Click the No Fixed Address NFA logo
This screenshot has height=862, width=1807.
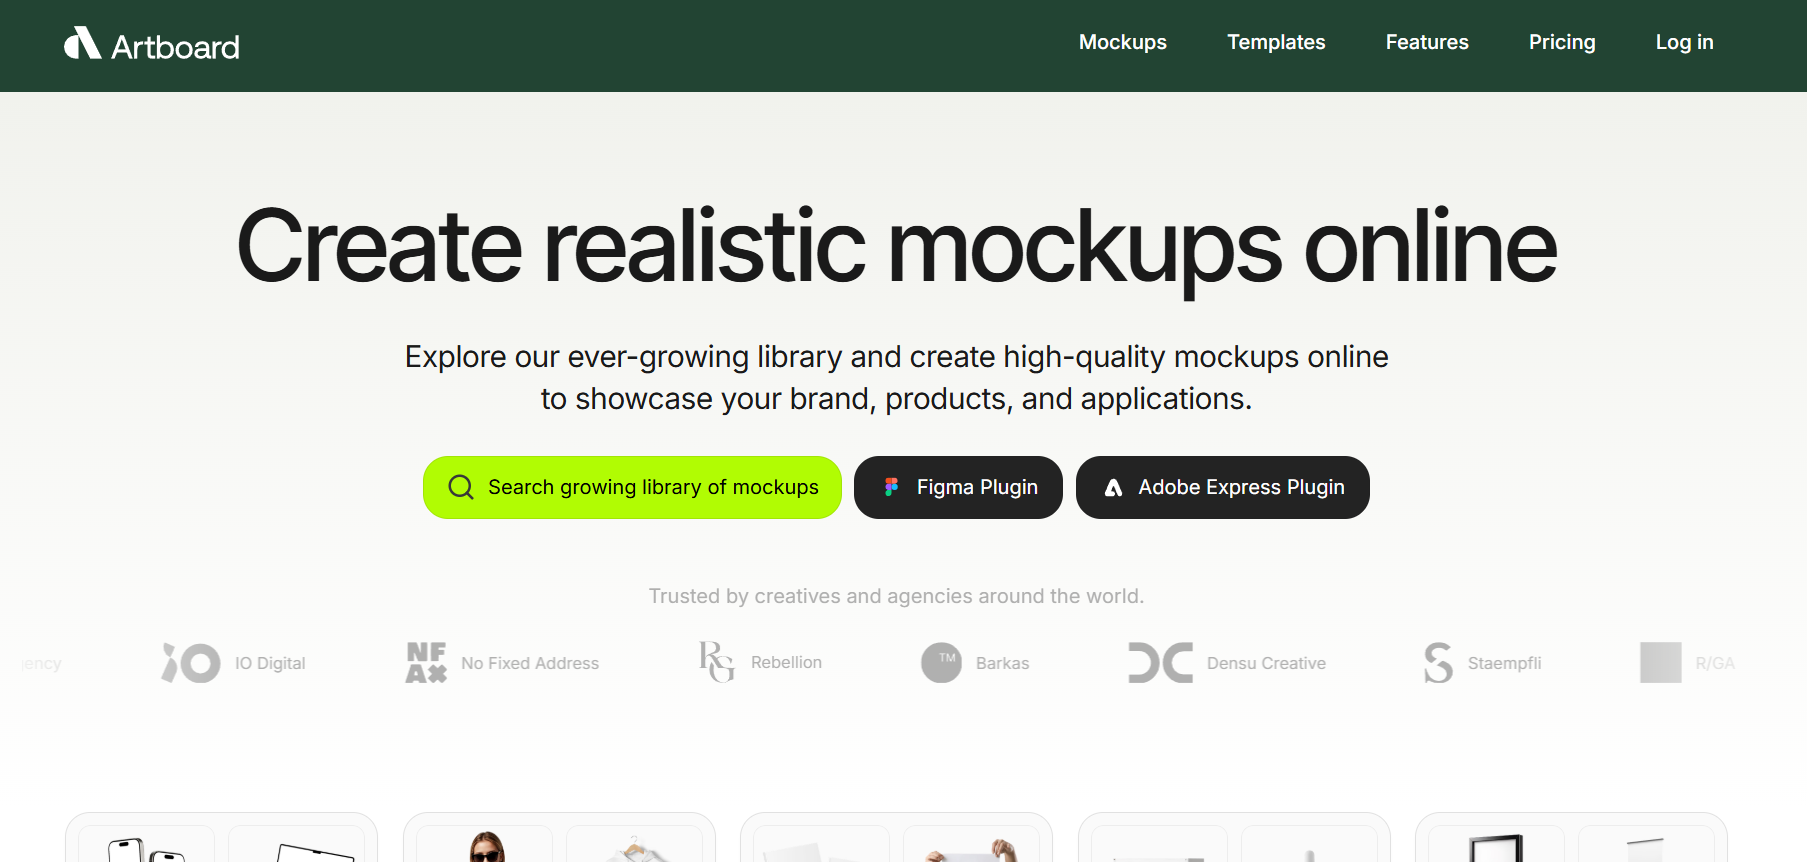(426, 663)
